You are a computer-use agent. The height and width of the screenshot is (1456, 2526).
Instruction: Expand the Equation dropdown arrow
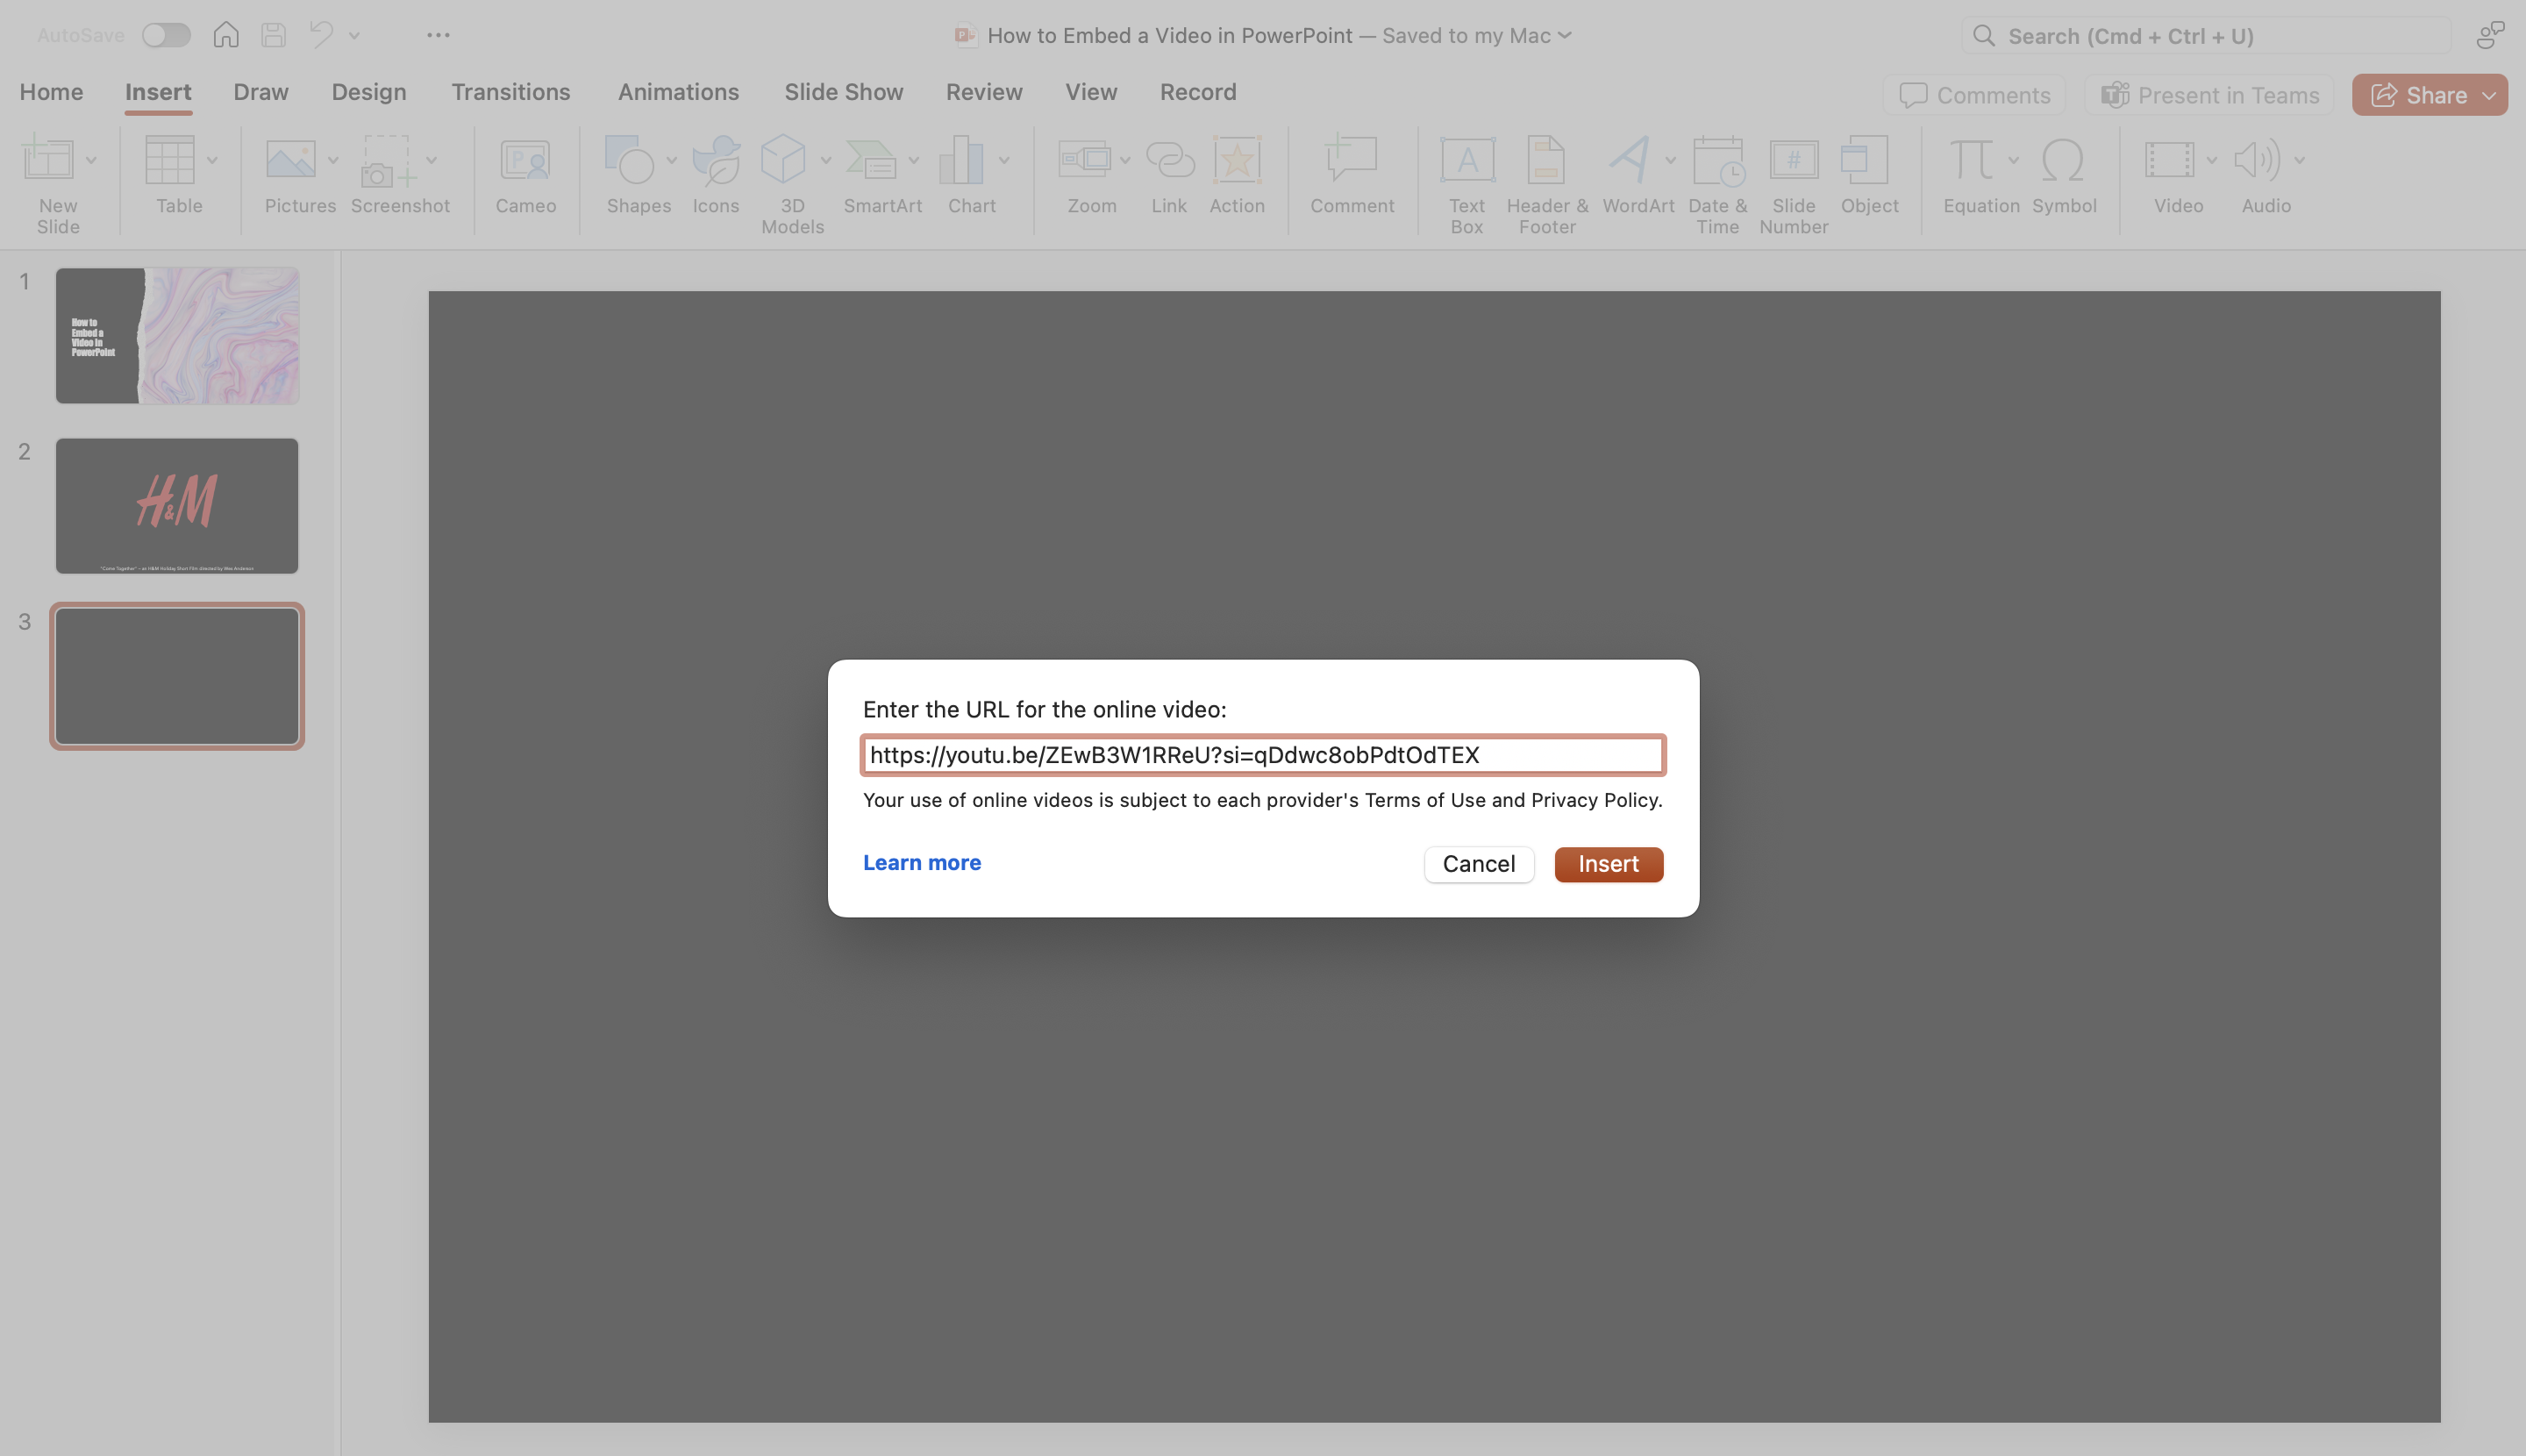click(x=2013, y=160)
